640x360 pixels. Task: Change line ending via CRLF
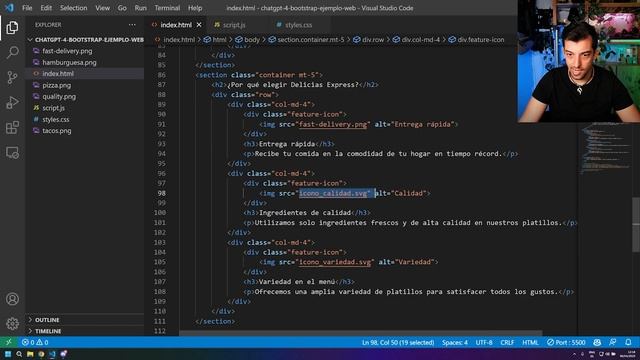pos(507,342)
